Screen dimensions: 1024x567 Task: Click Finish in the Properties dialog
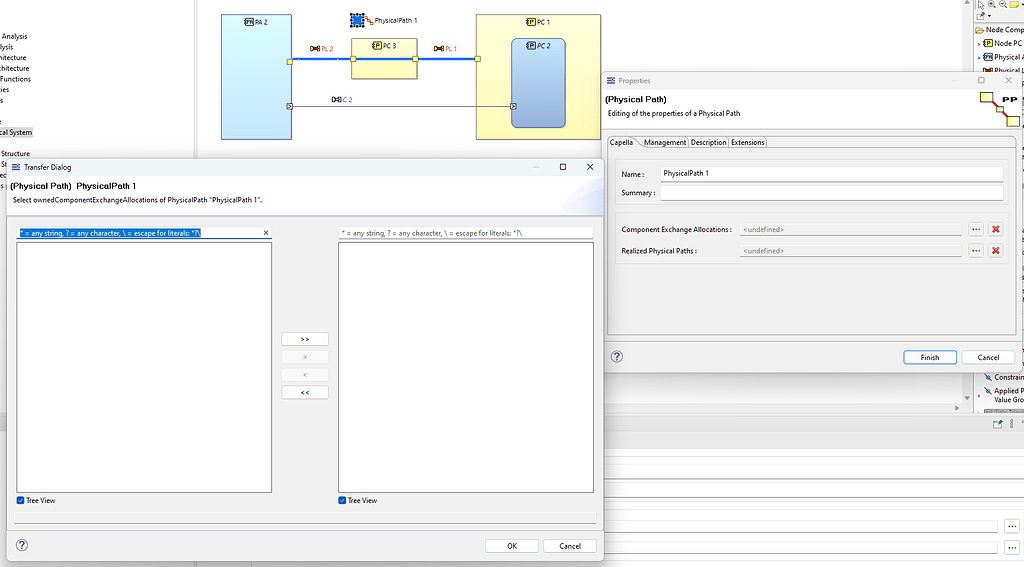tap(930, 357)
